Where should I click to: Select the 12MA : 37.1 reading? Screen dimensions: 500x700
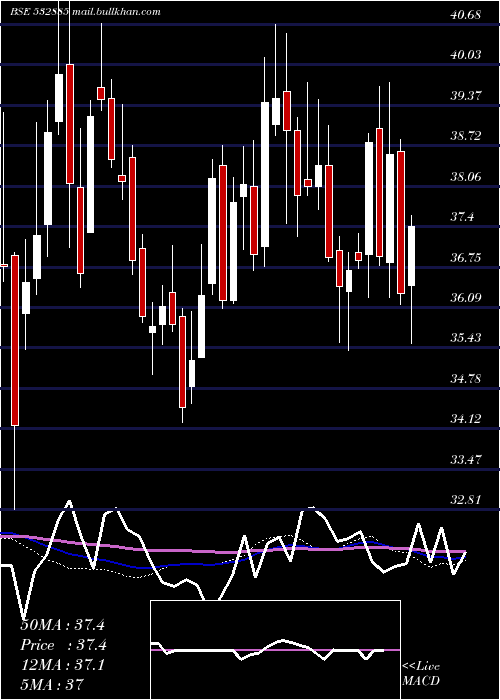[62, 665]
